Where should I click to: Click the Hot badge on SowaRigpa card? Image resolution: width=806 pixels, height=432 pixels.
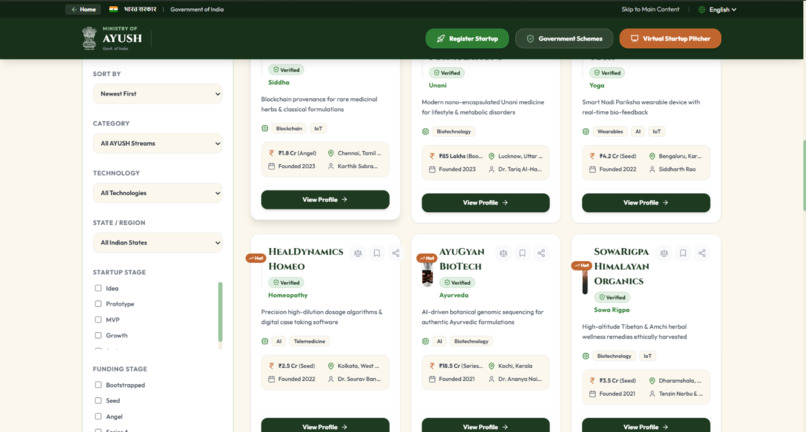tap(581, 265)
